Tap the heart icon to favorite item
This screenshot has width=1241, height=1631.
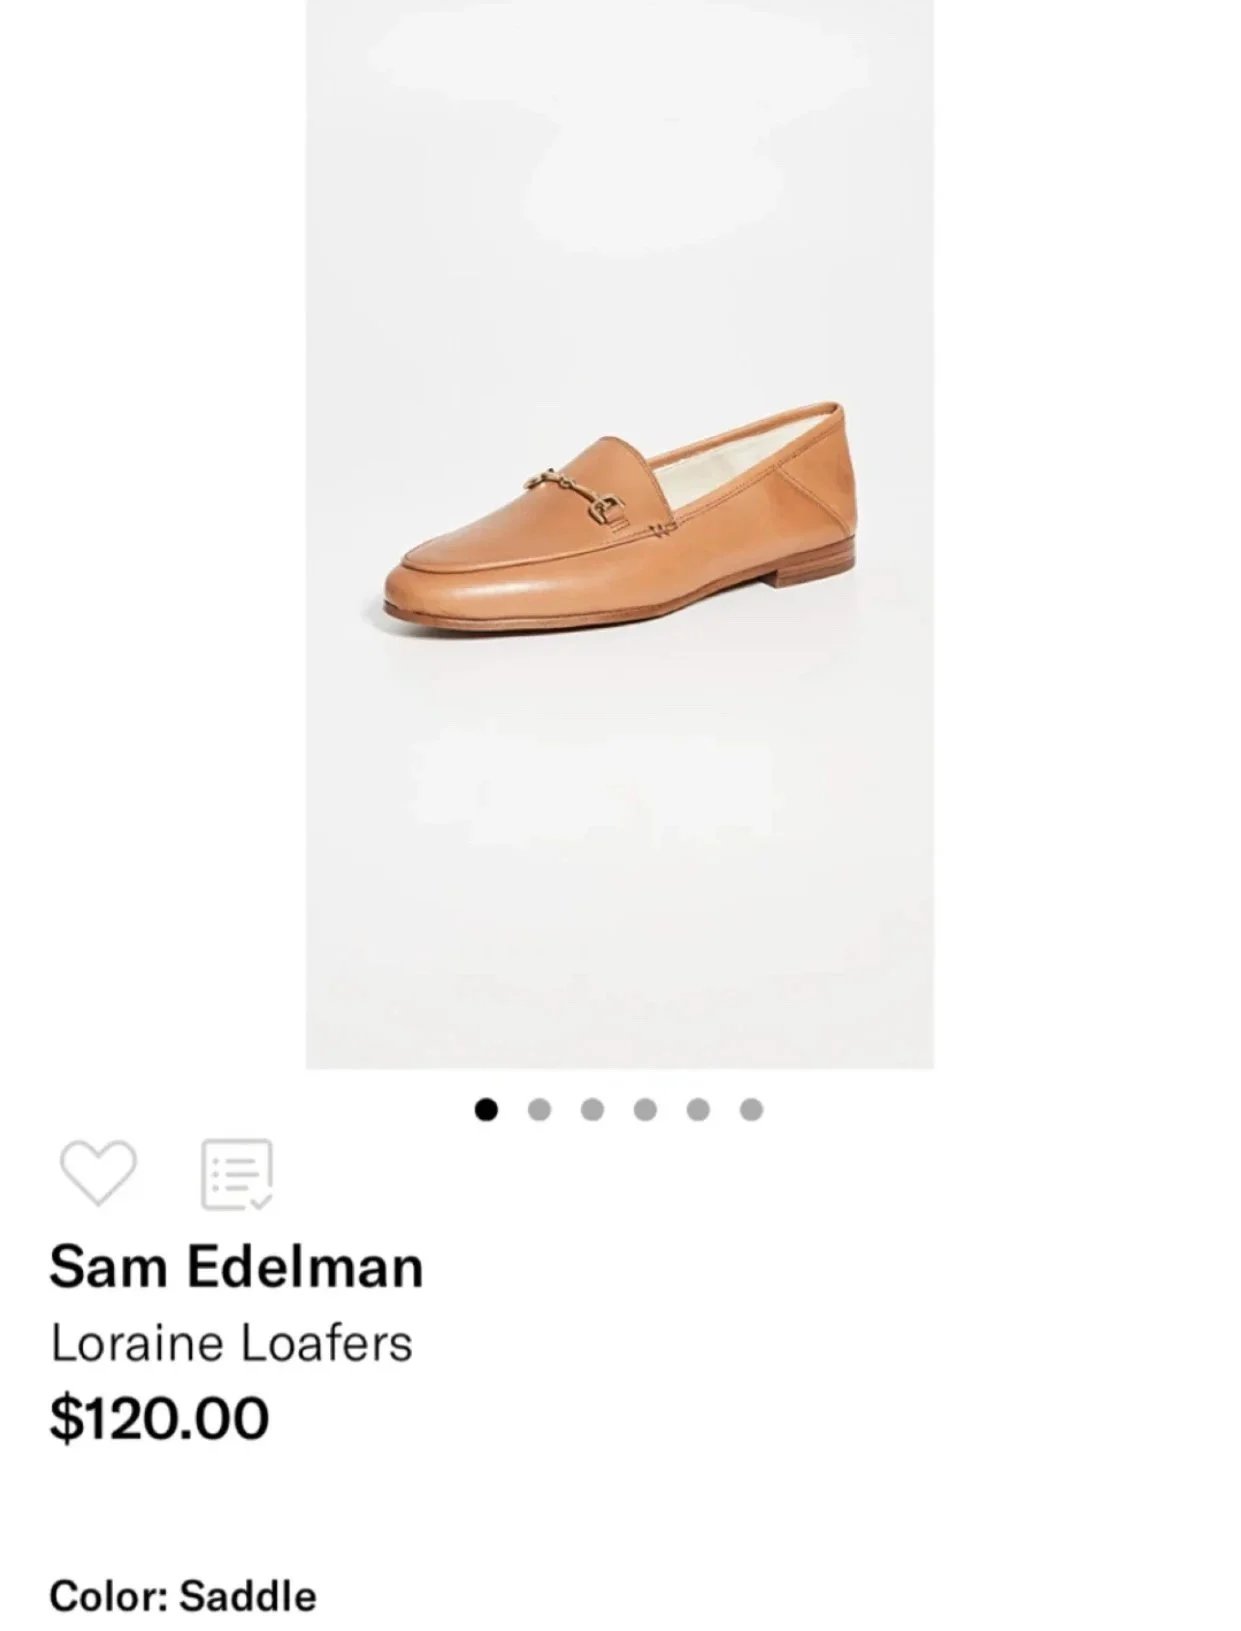[x=98, y=1172]
